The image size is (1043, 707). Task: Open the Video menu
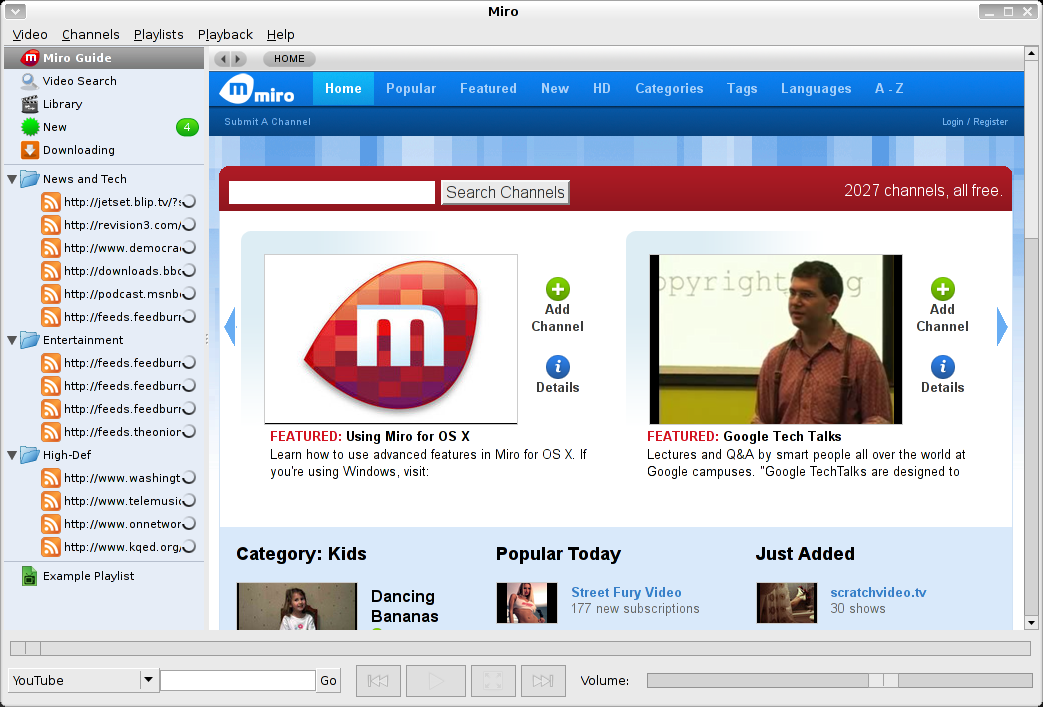30,35
